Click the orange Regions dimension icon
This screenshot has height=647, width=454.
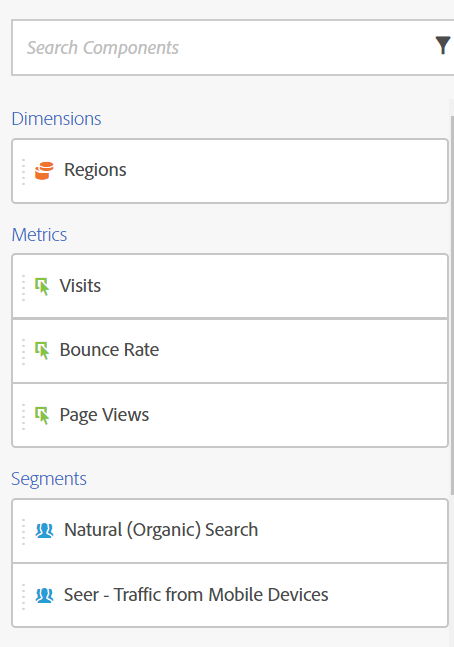(x=44, y=170)
